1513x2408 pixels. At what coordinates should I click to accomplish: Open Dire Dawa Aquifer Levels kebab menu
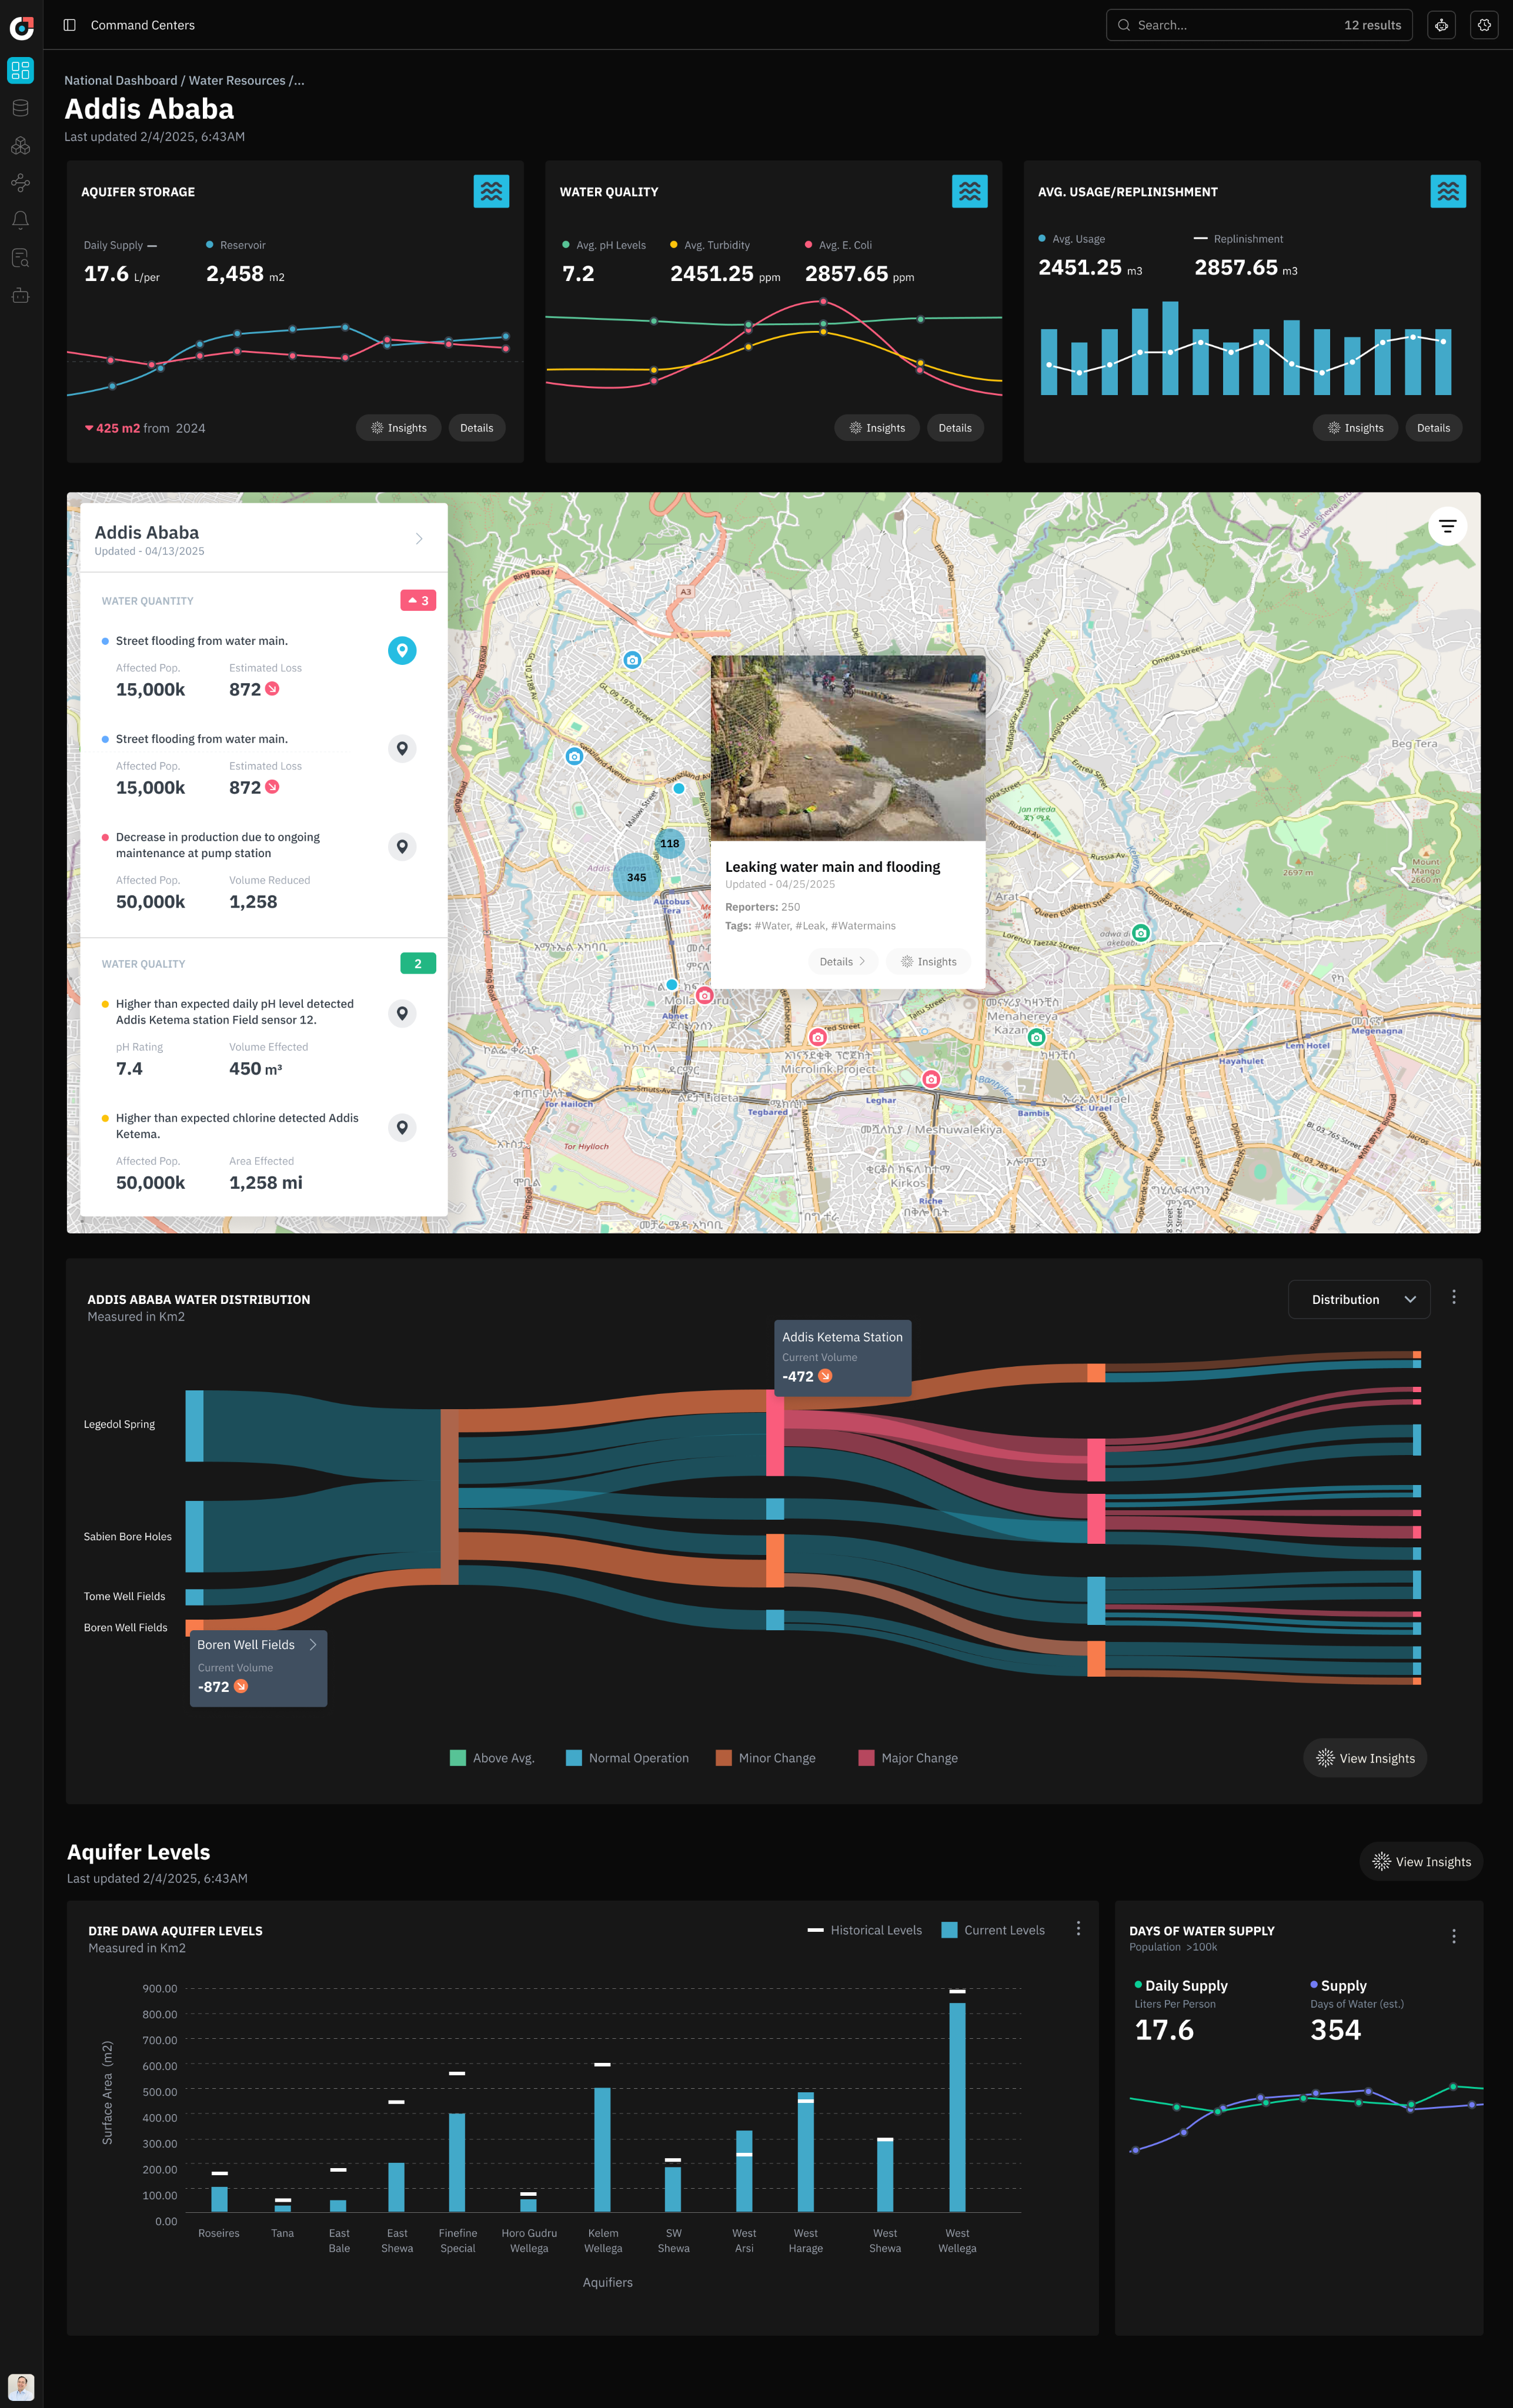coord(1078,1929)
